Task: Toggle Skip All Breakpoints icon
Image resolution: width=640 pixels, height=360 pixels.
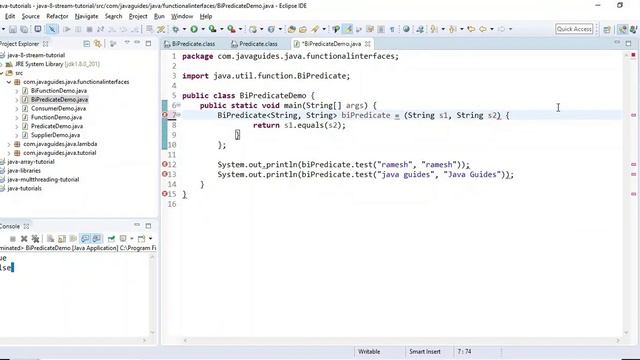Action: (x=52, y=29)
